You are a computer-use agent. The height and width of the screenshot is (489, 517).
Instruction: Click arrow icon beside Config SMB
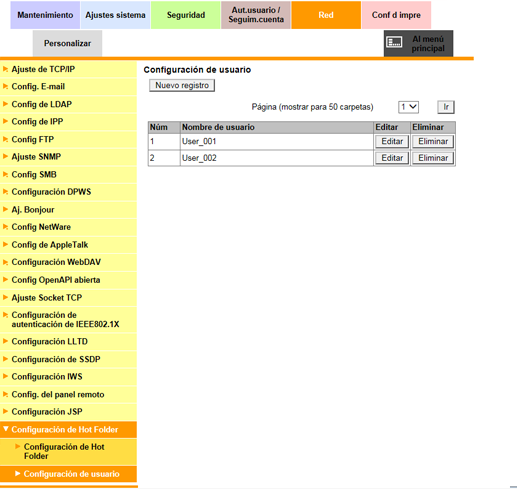pos(5,174)
